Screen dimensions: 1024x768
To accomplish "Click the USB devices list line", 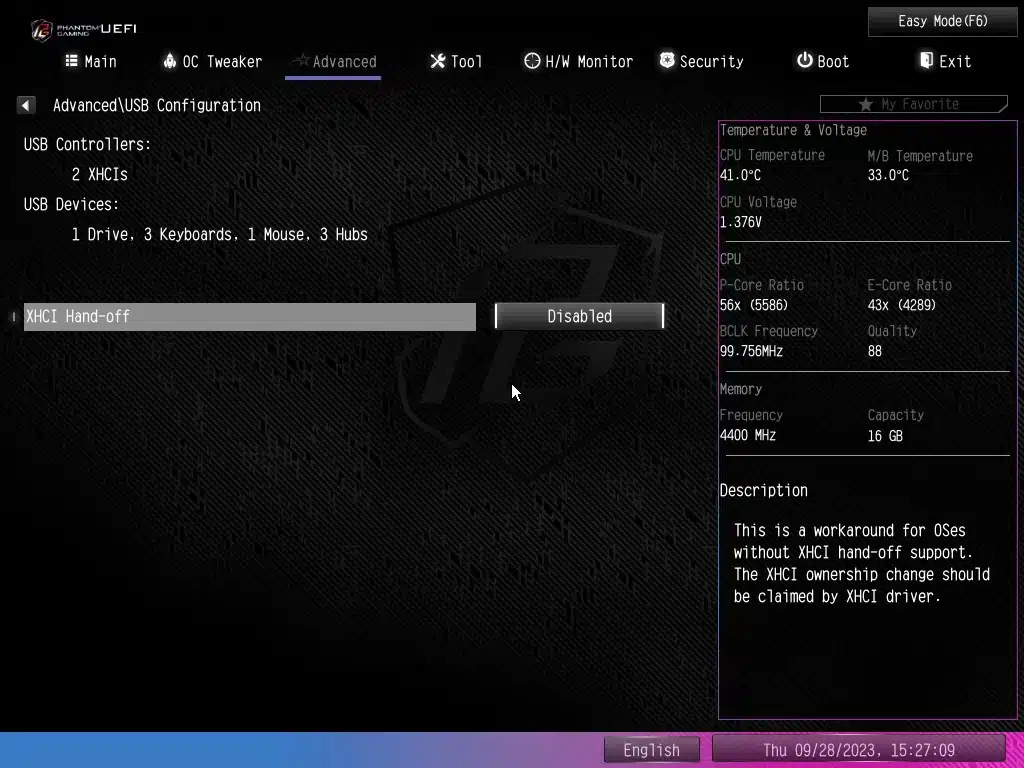I will (219, 234).
